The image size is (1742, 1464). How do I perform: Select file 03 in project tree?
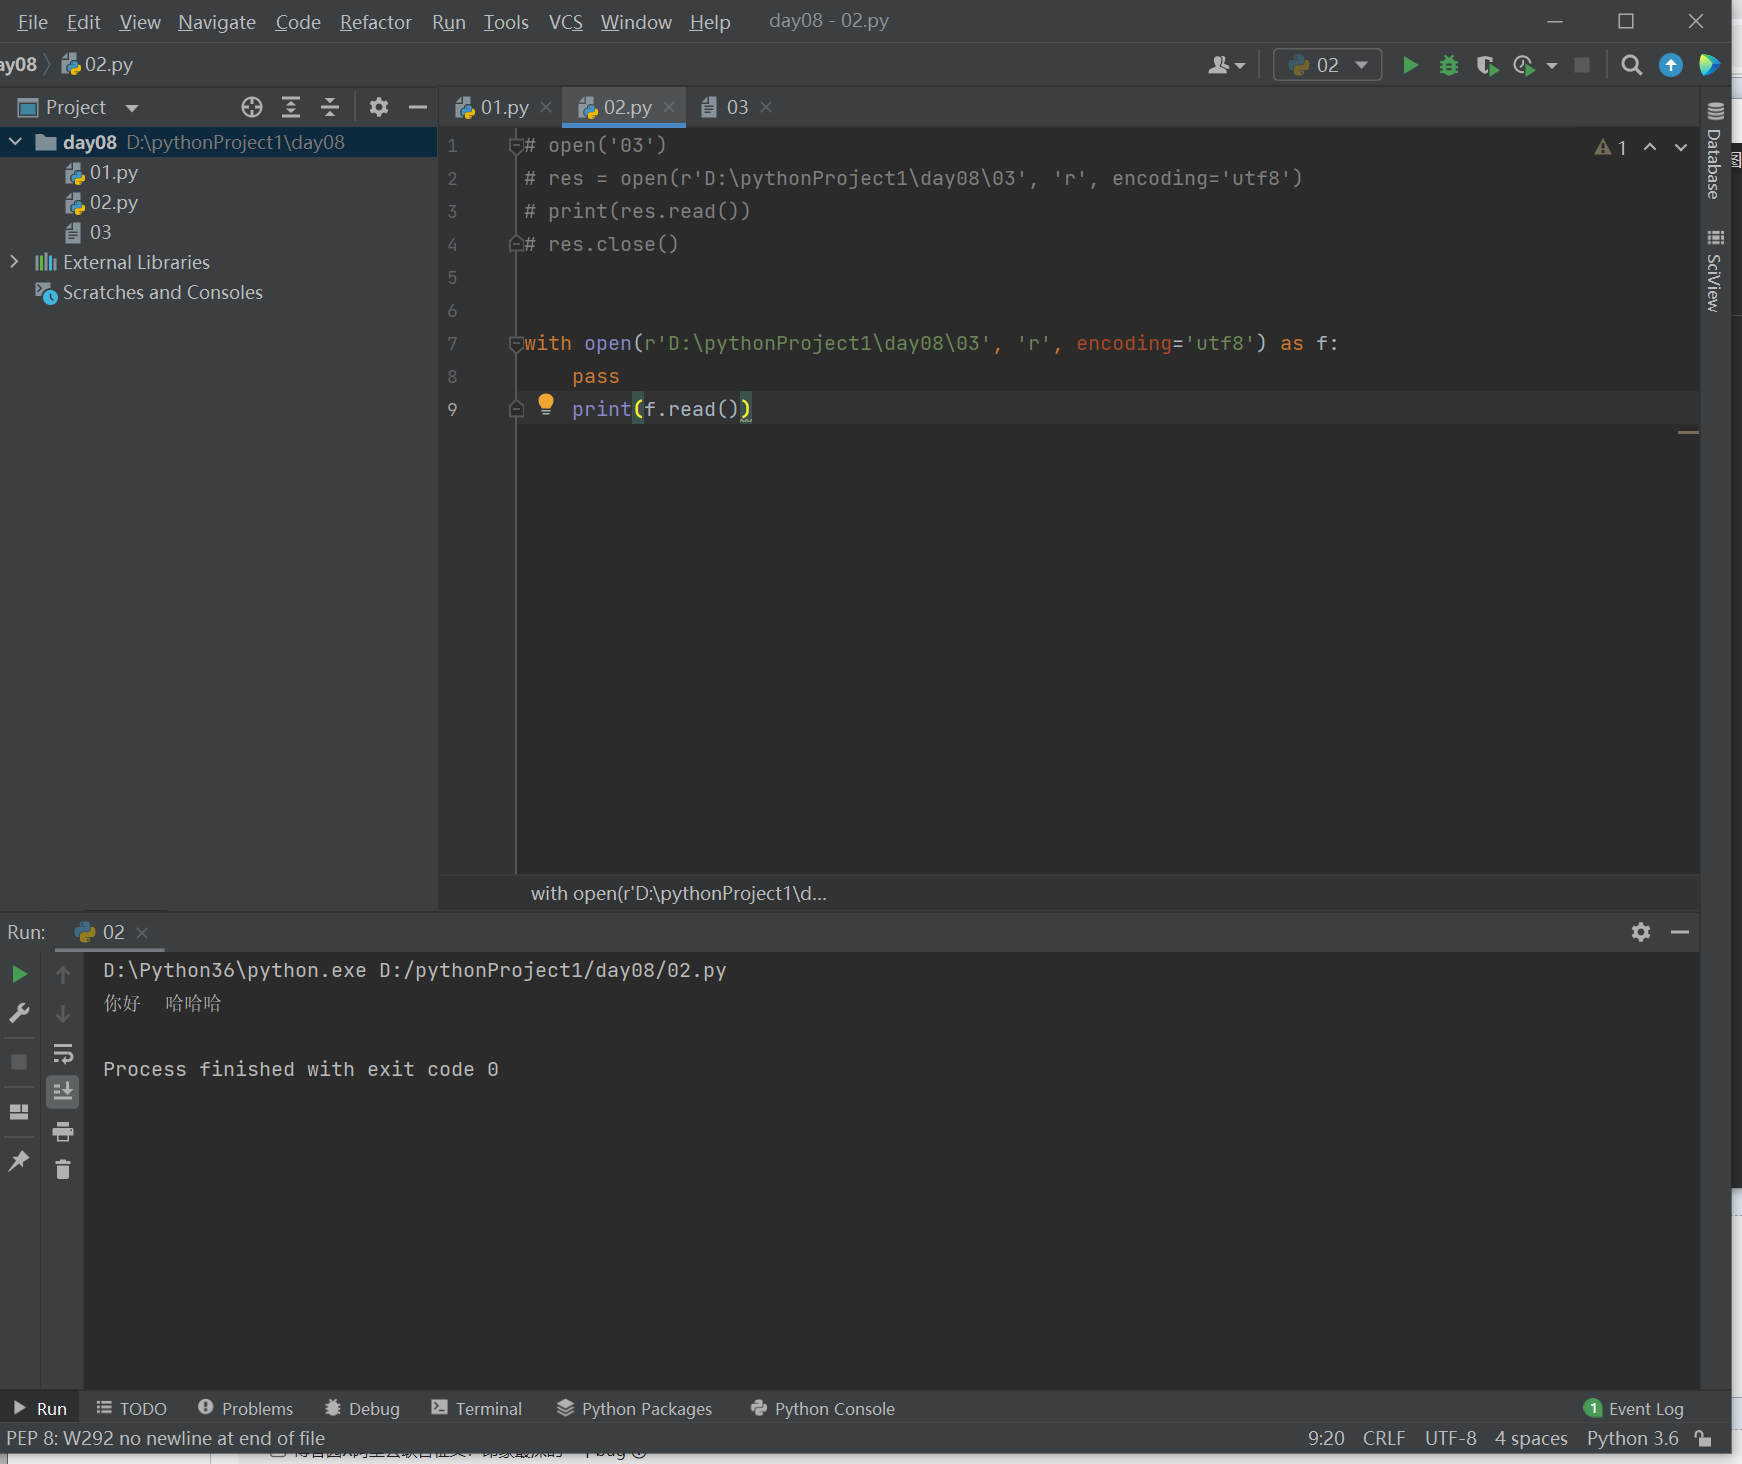point(100,232)
